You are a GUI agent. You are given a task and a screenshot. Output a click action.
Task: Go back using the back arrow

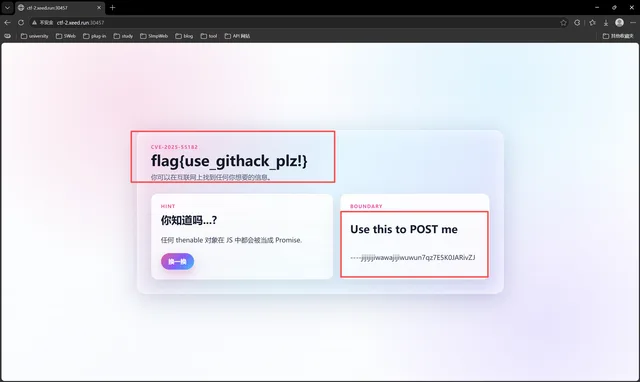click(7, 22)
